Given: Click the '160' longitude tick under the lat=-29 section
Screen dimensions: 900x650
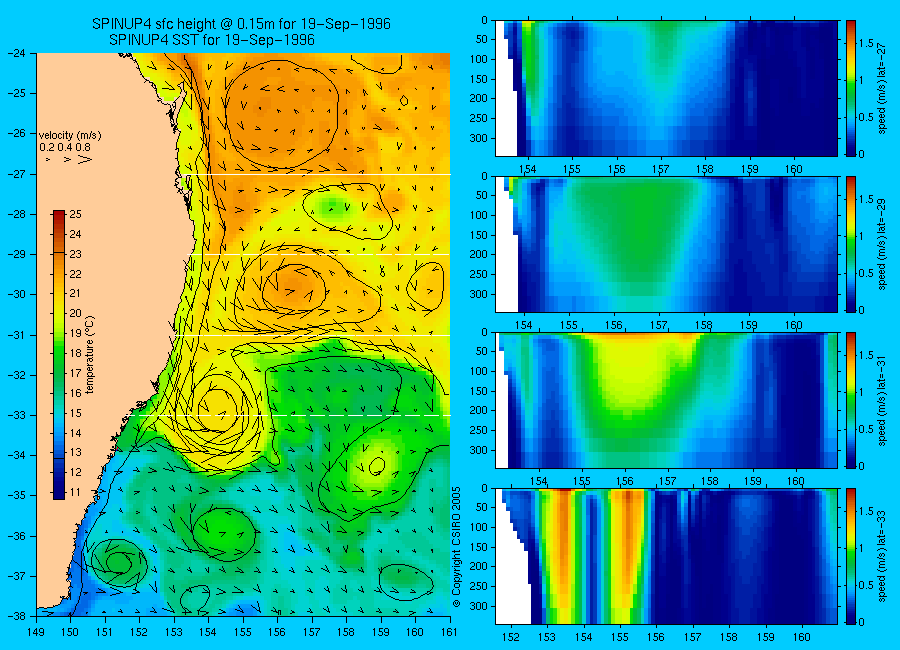Looking at the screenshot, I should coord(794,325).
